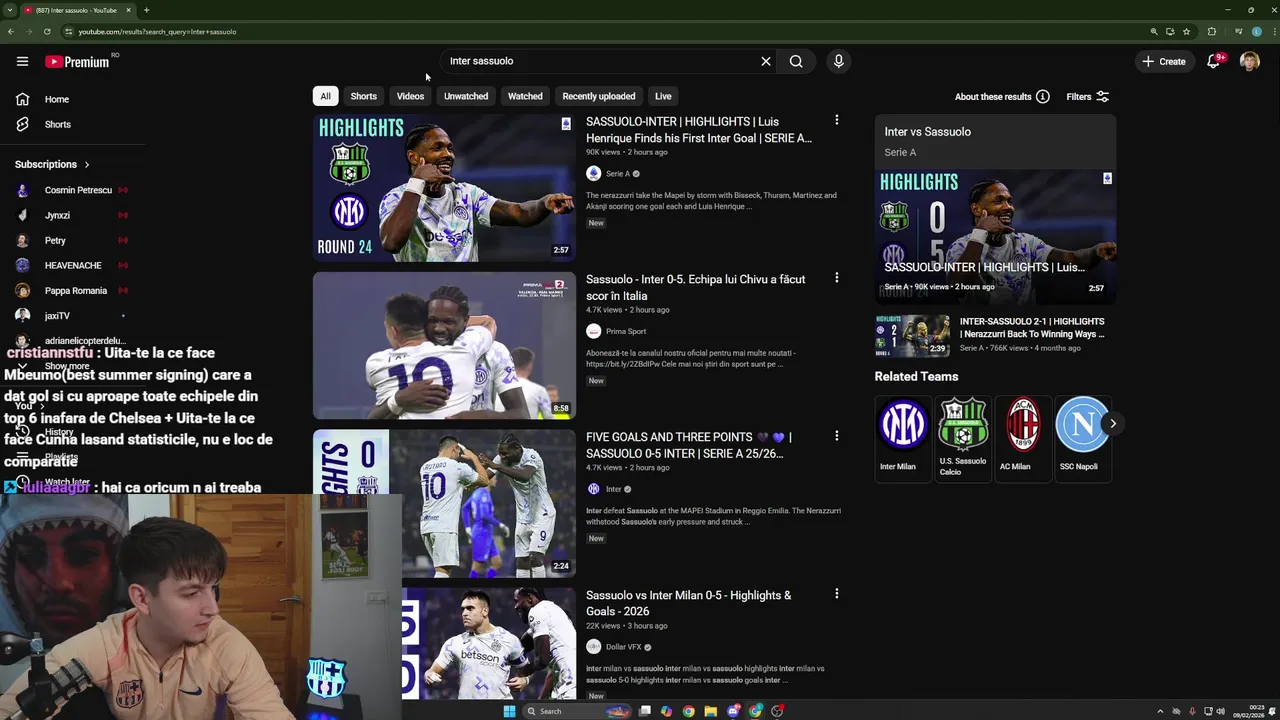The width and height of the screenshot is (1280, 720).
Task: Open Discord from the taskbar
Action: click(733, 711)
